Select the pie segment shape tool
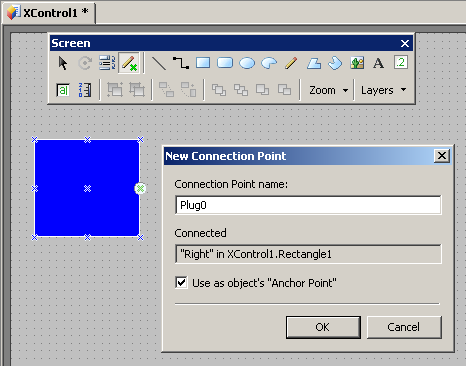466x366 pixels. click(269, 63)
